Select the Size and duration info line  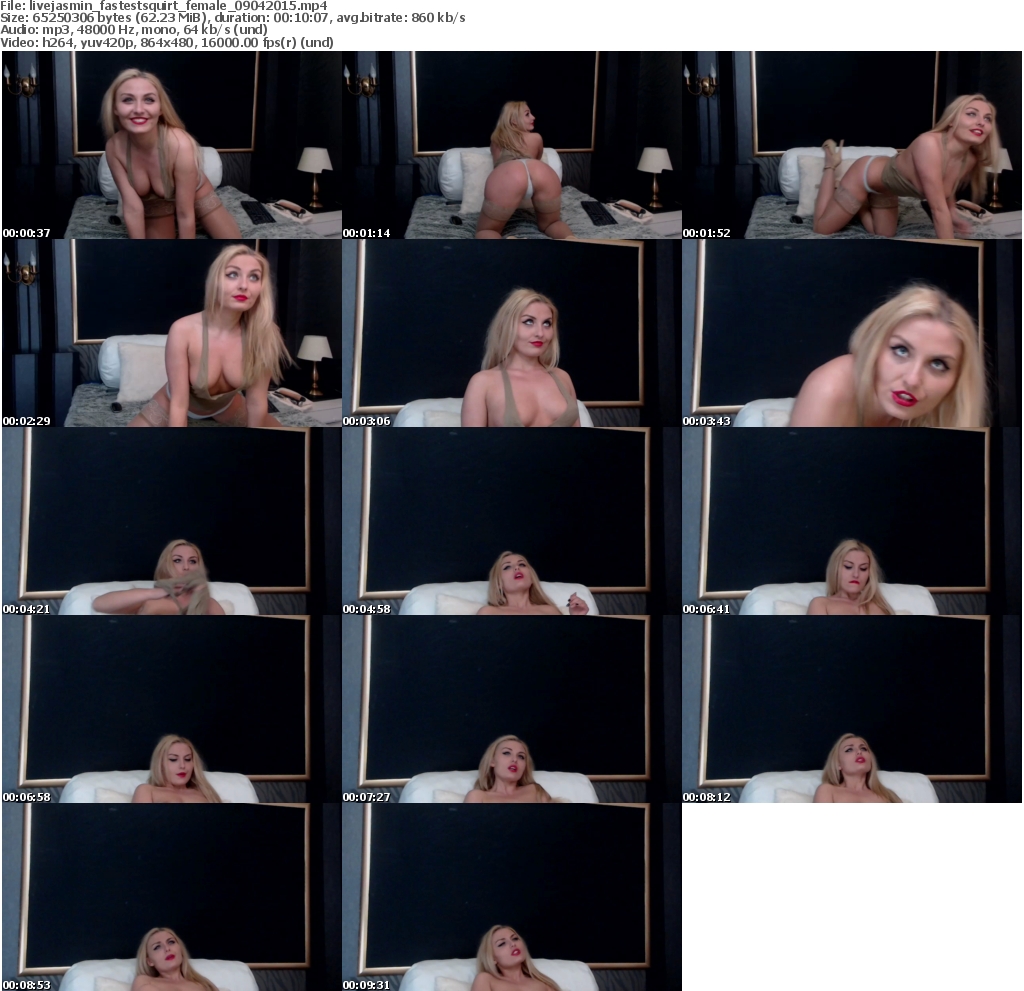233,18
